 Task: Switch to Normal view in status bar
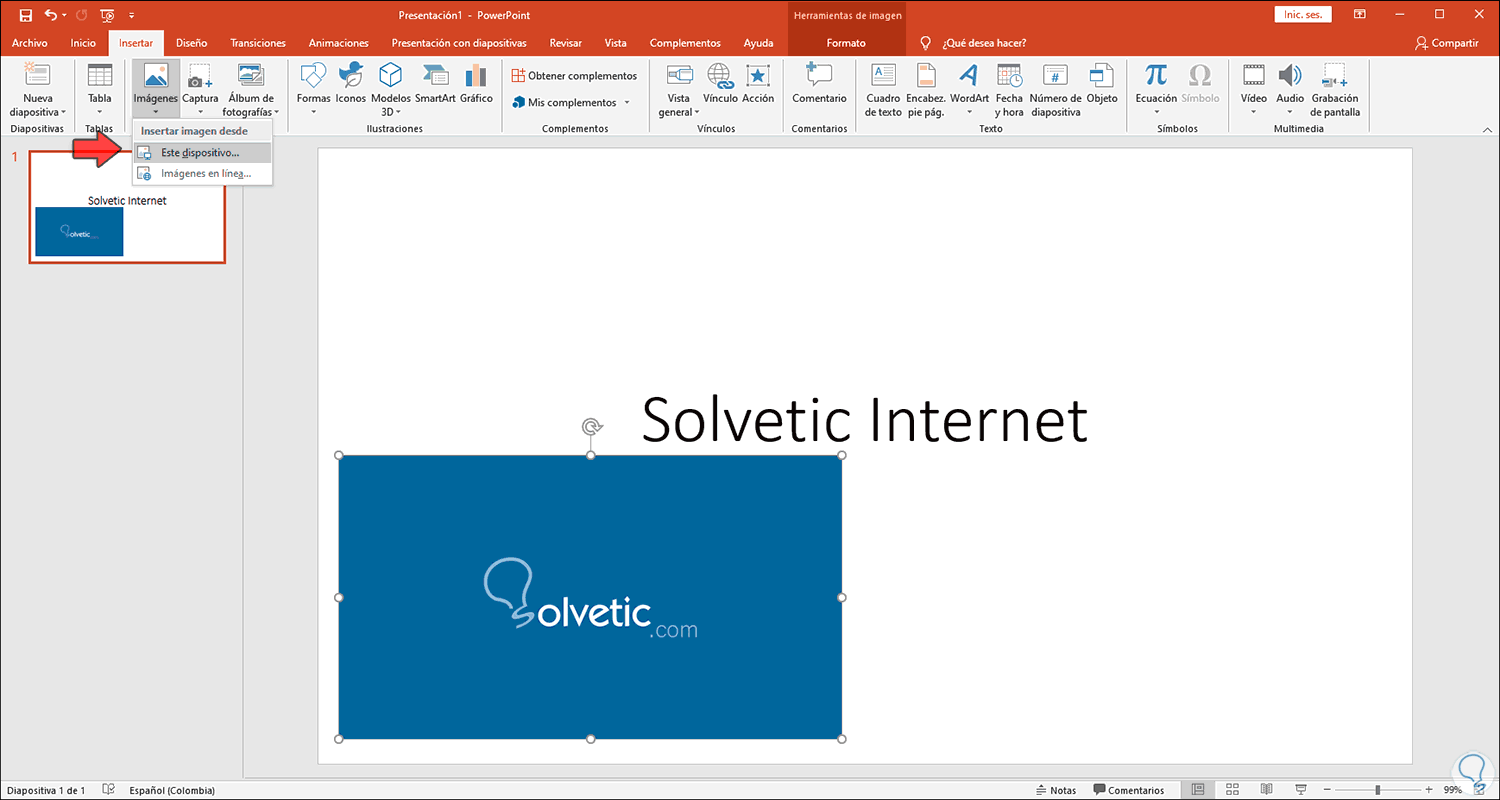[1198, 790]
